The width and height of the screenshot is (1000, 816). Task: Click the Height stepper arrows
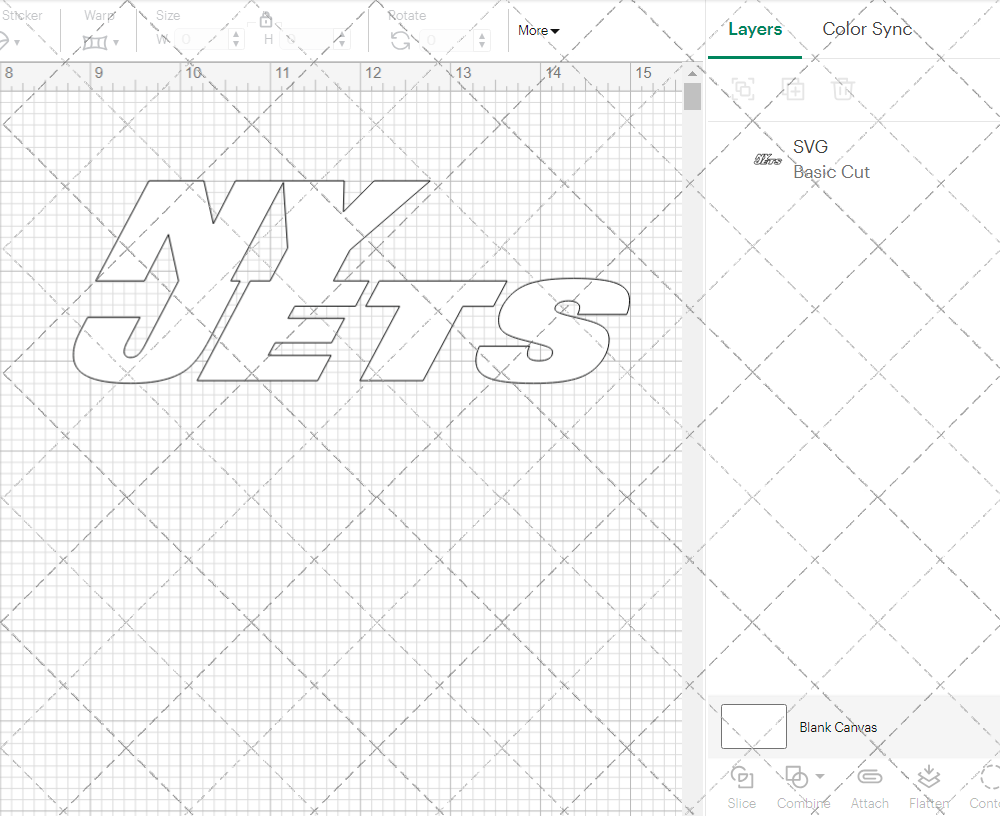342,40
